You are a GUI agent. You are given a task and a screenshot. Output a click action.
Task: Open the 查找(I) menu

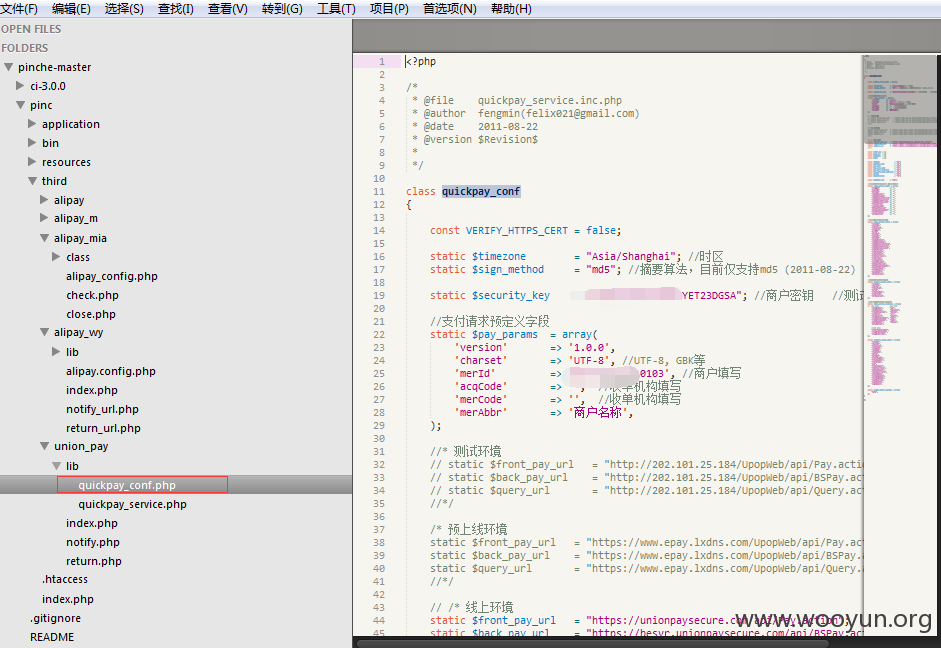coord(176,9)
